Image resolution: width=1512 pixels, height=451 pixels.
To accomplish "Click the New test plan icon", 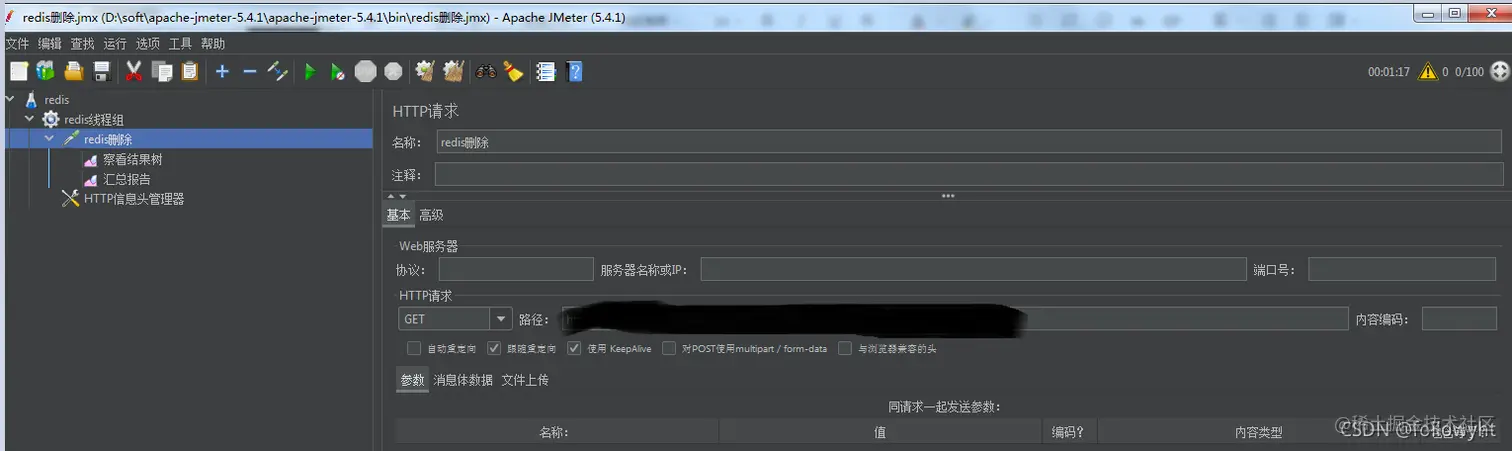I will pos(19,71).
